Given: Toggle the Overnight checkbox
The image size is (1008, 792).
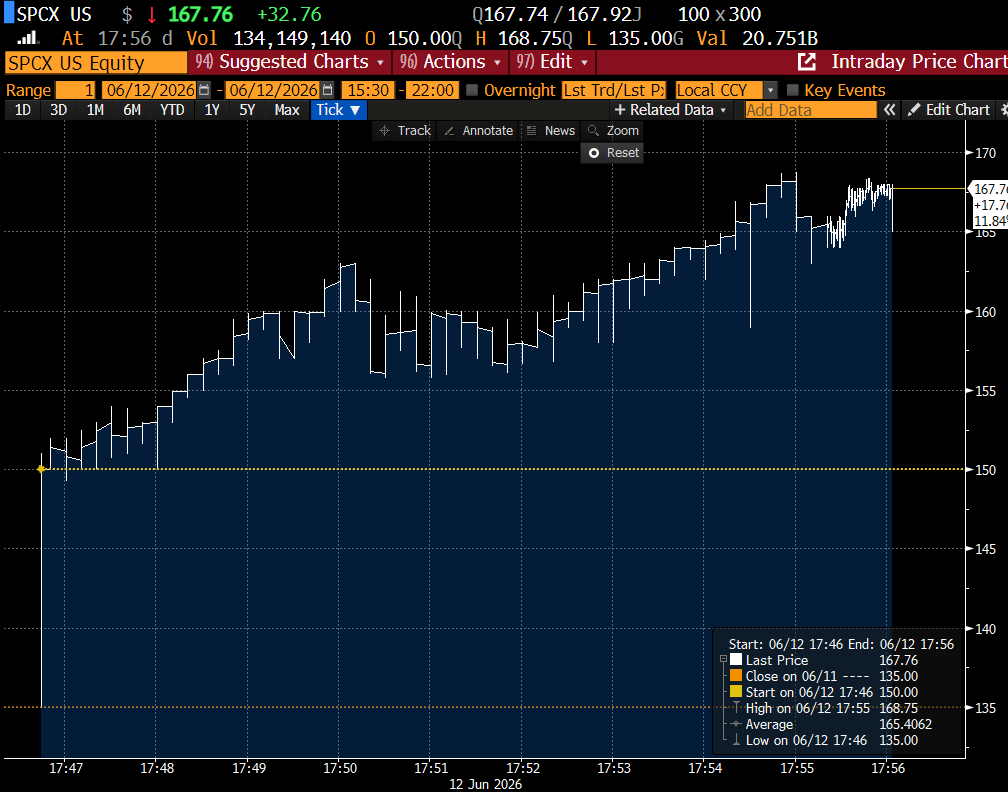Looking at the screenshot, I should tap(472, 90).
